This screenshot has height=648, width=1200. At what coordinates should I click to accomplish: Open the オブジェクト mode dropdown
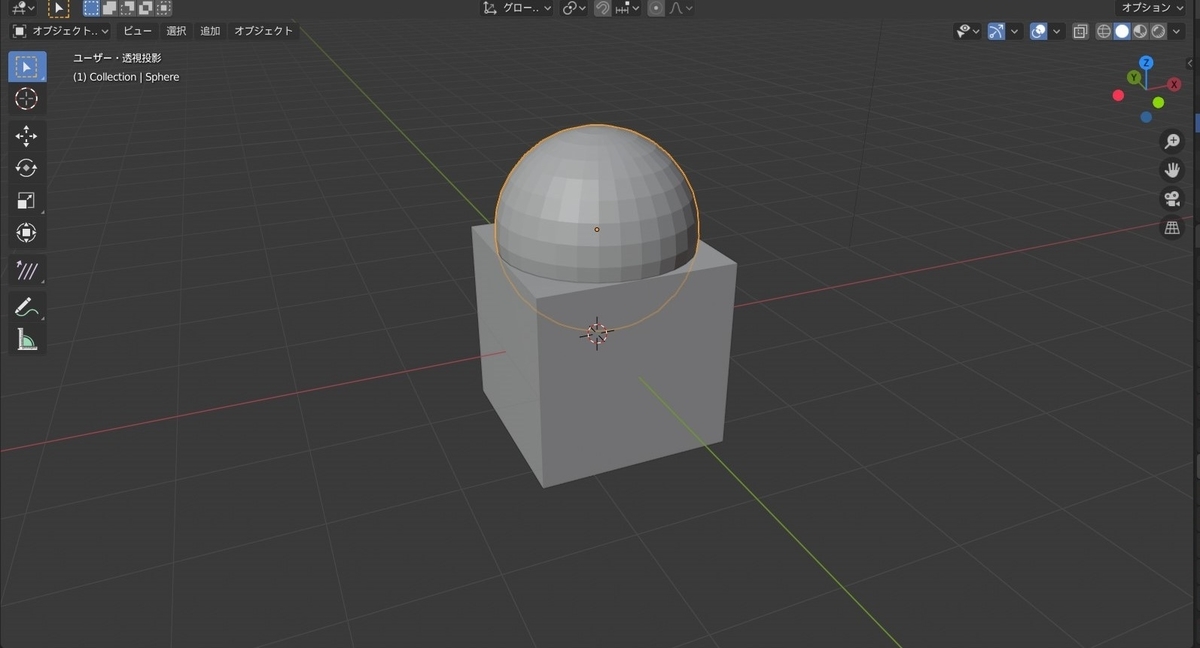pos(61,31)
